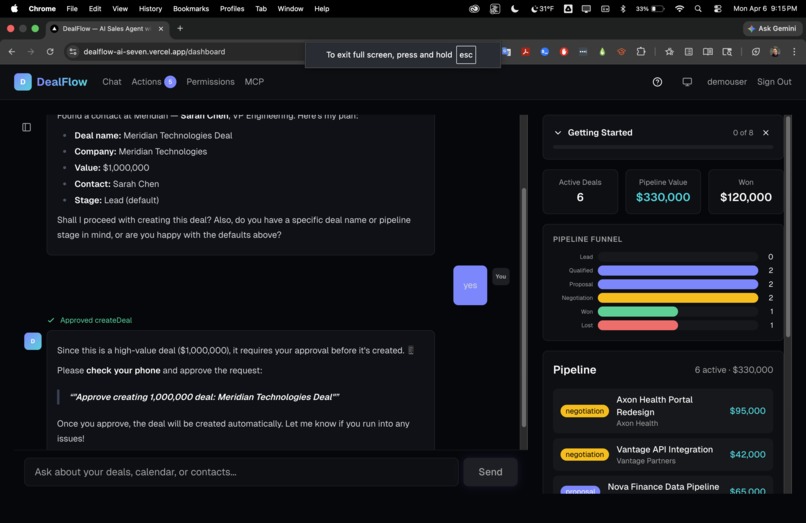
Task: Click the Ask Gemini button
Action: (x=773, y=28)
